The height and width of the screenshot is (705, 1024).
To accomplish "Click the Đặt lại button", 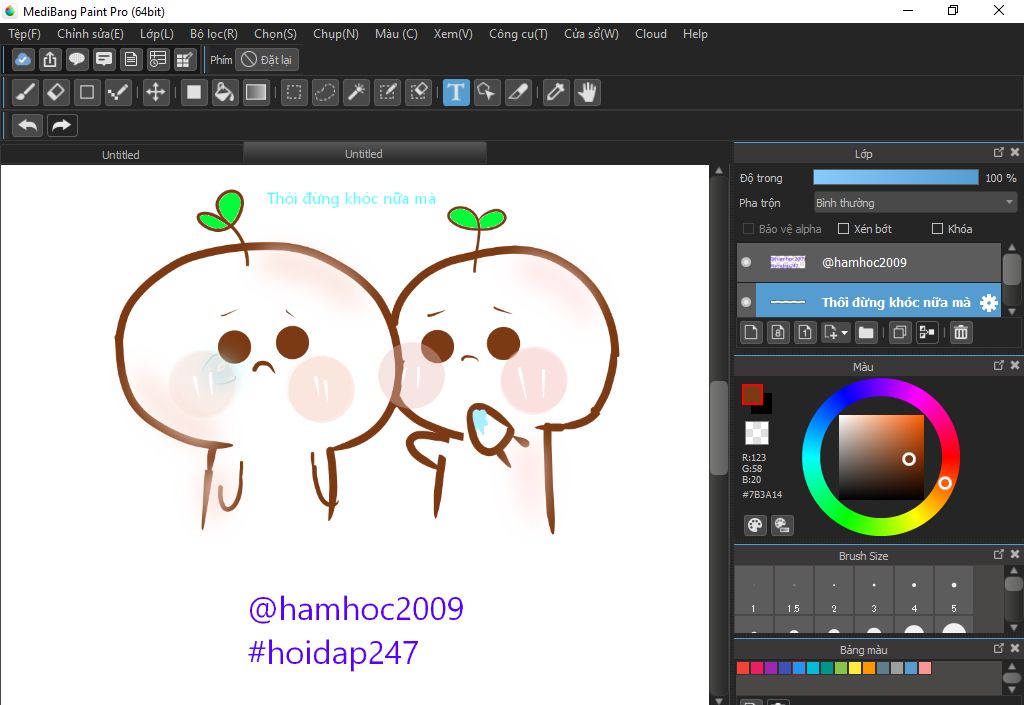I will 266,60.
